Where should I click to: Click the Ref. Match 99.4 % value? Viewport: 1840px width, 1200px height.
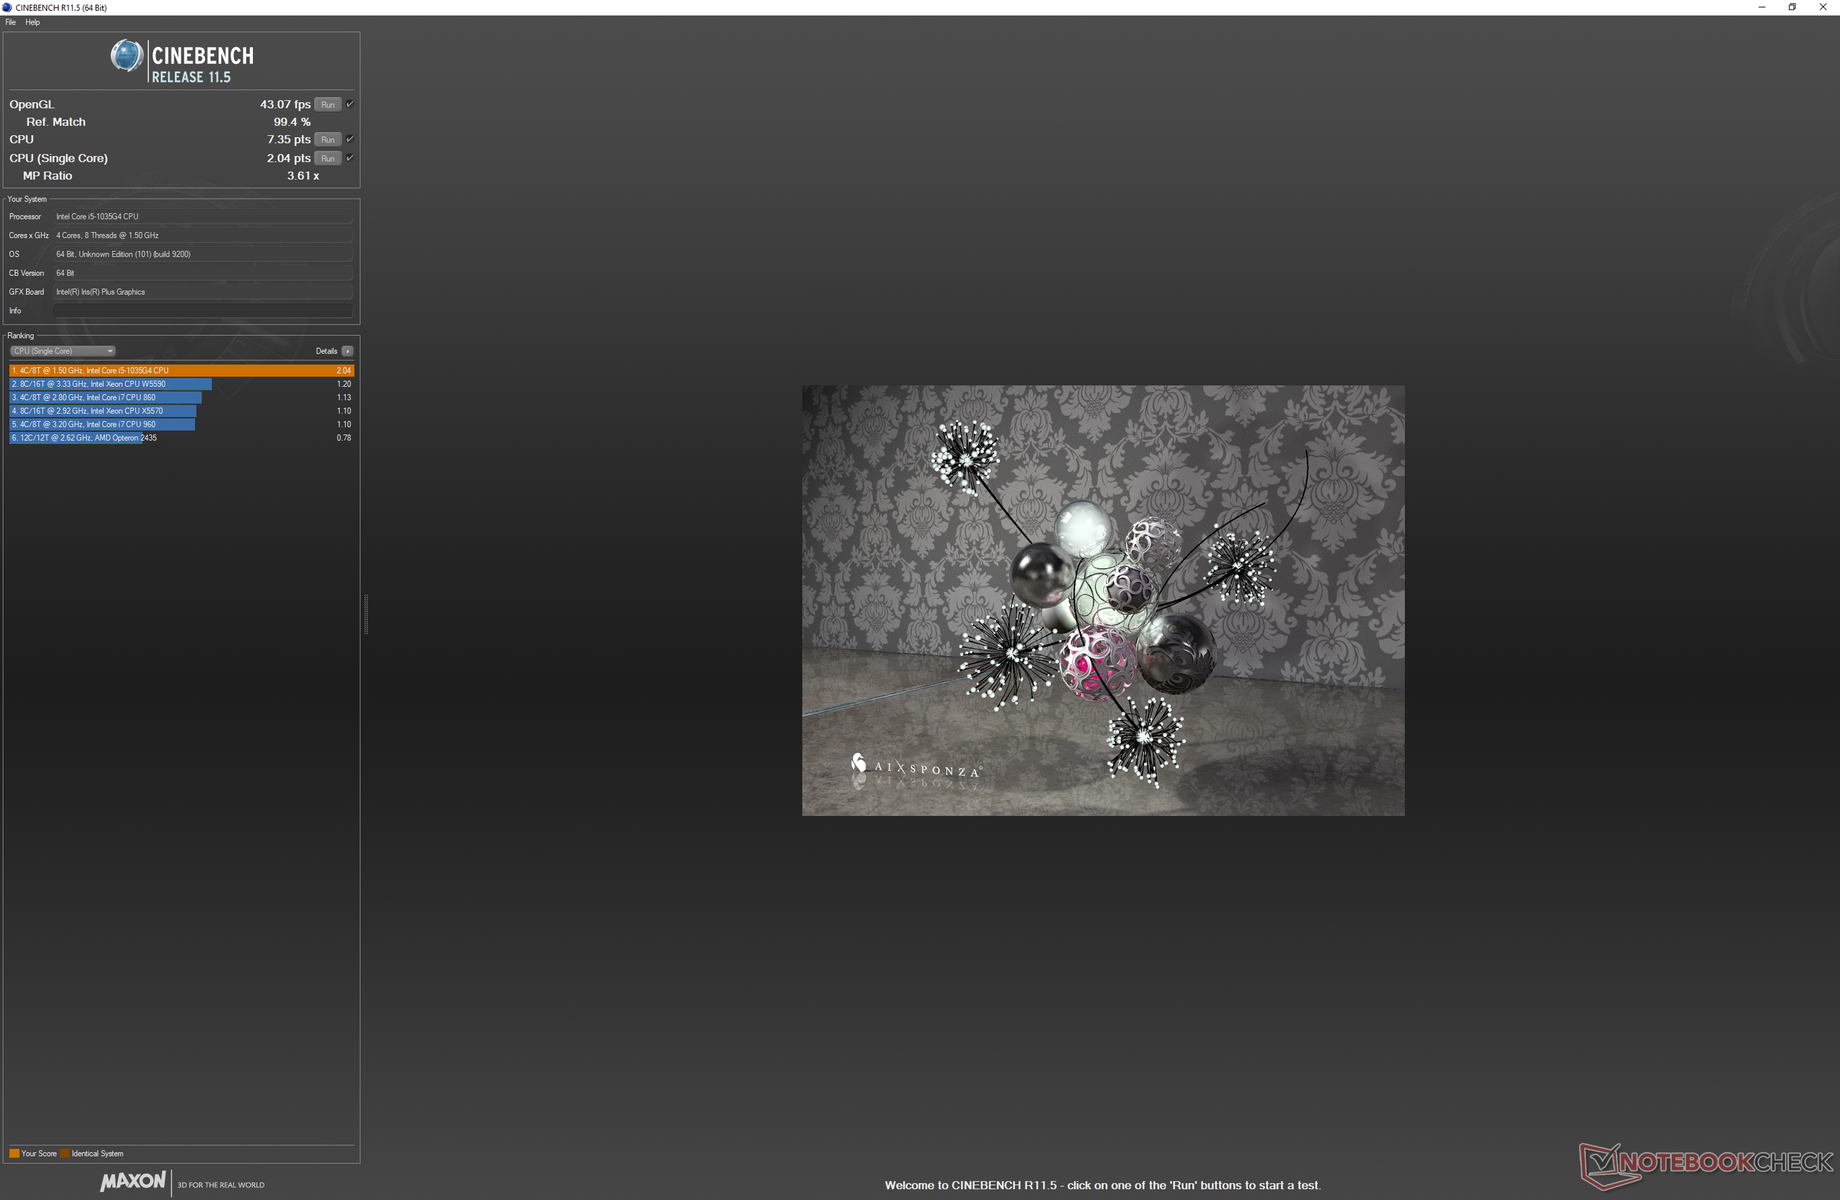click(x=292, y=122)
